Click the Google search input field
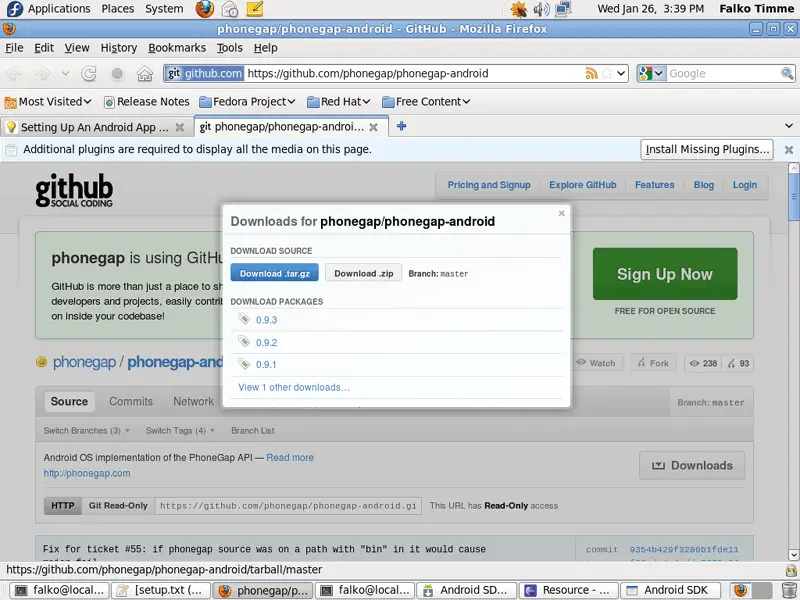The height and width of the screenshot is (600, 800). pyautogui.click(x=723, y=73)
